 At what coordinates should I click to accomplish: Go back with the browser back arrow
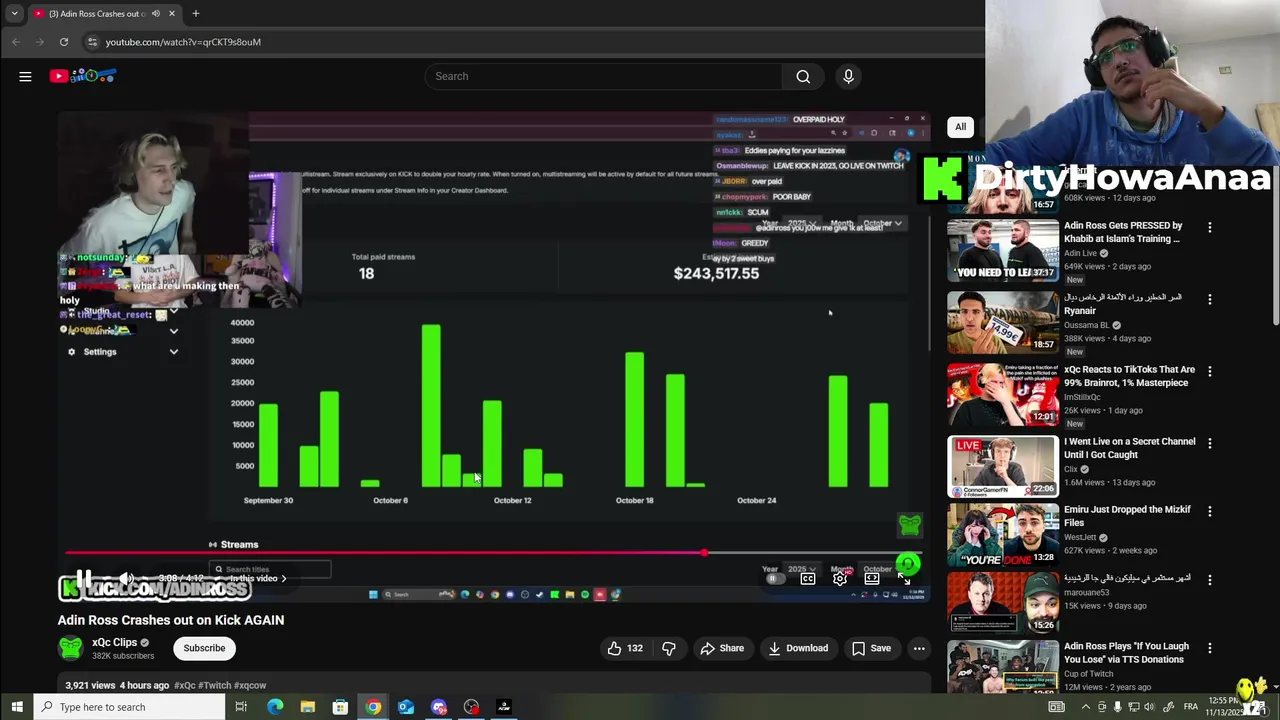pos(16,42)
